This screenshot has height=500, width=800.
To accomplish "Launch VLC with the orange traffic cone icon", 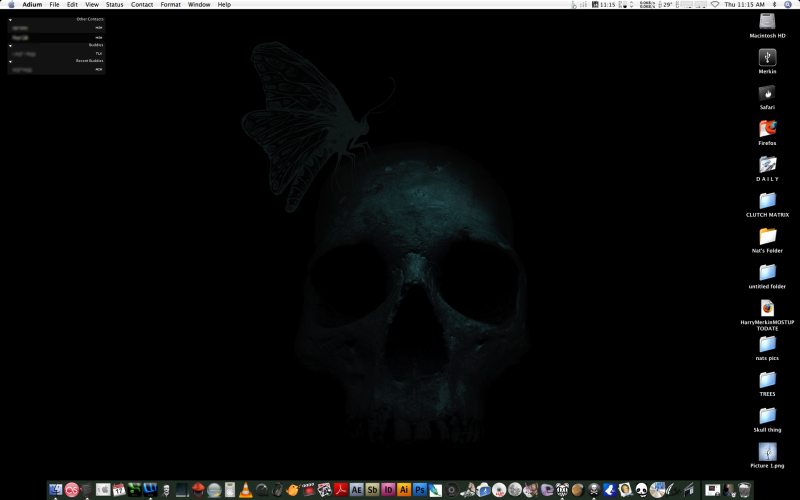I will (246, 490).
